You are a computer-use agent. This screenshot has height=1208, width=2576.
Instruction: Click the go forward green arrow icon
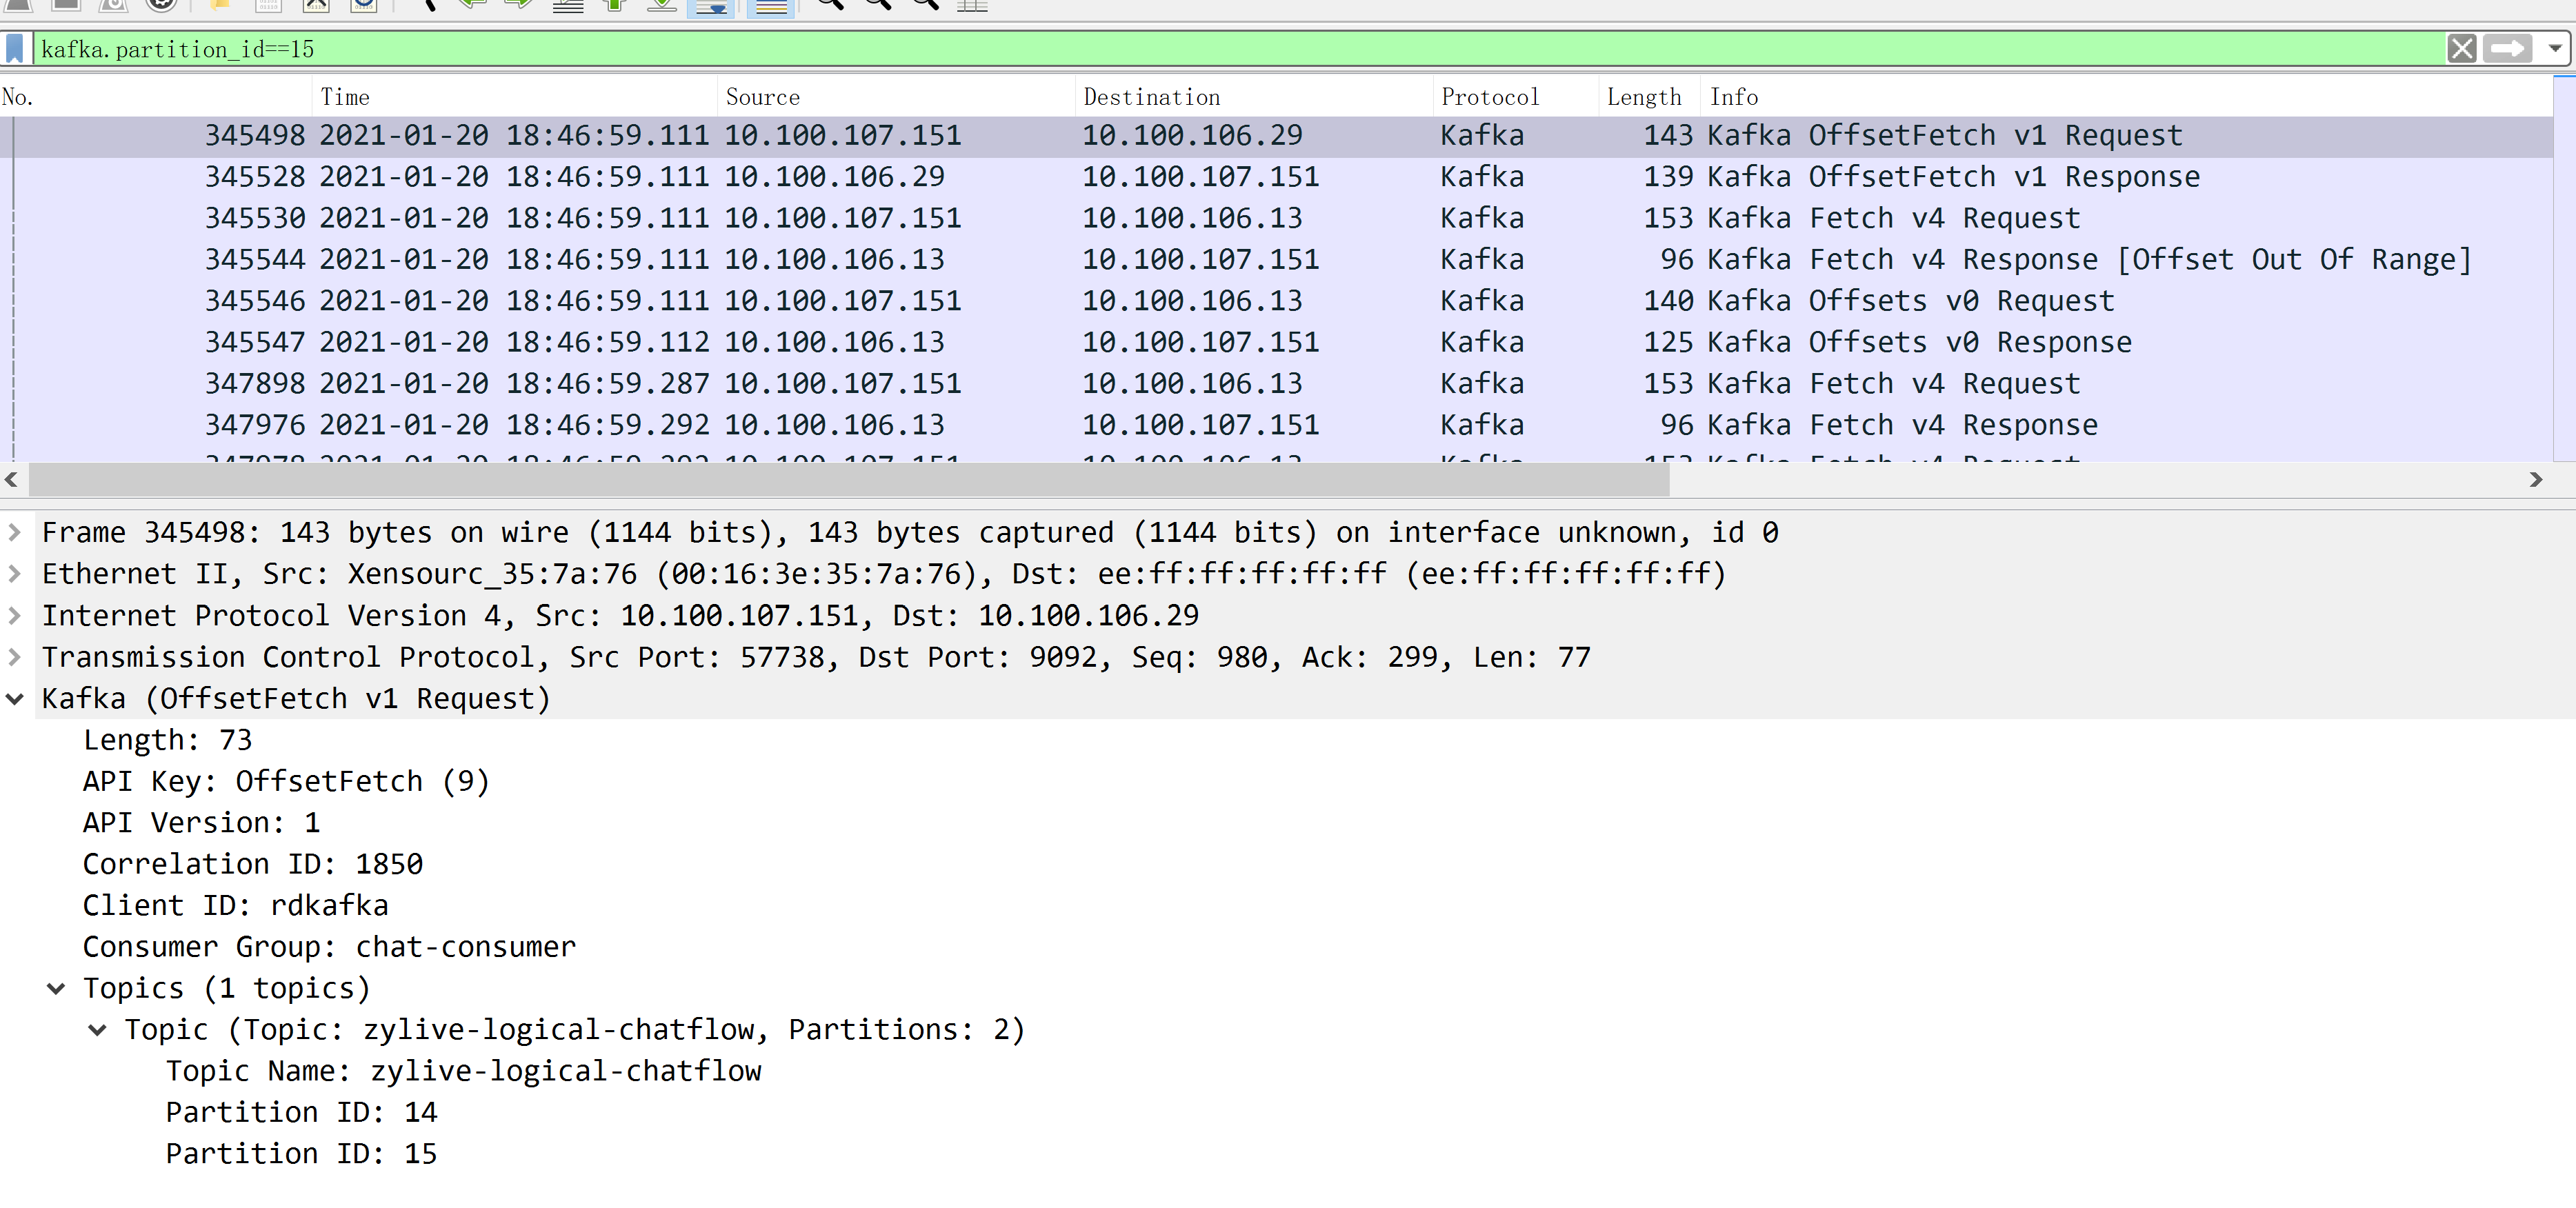517,4
